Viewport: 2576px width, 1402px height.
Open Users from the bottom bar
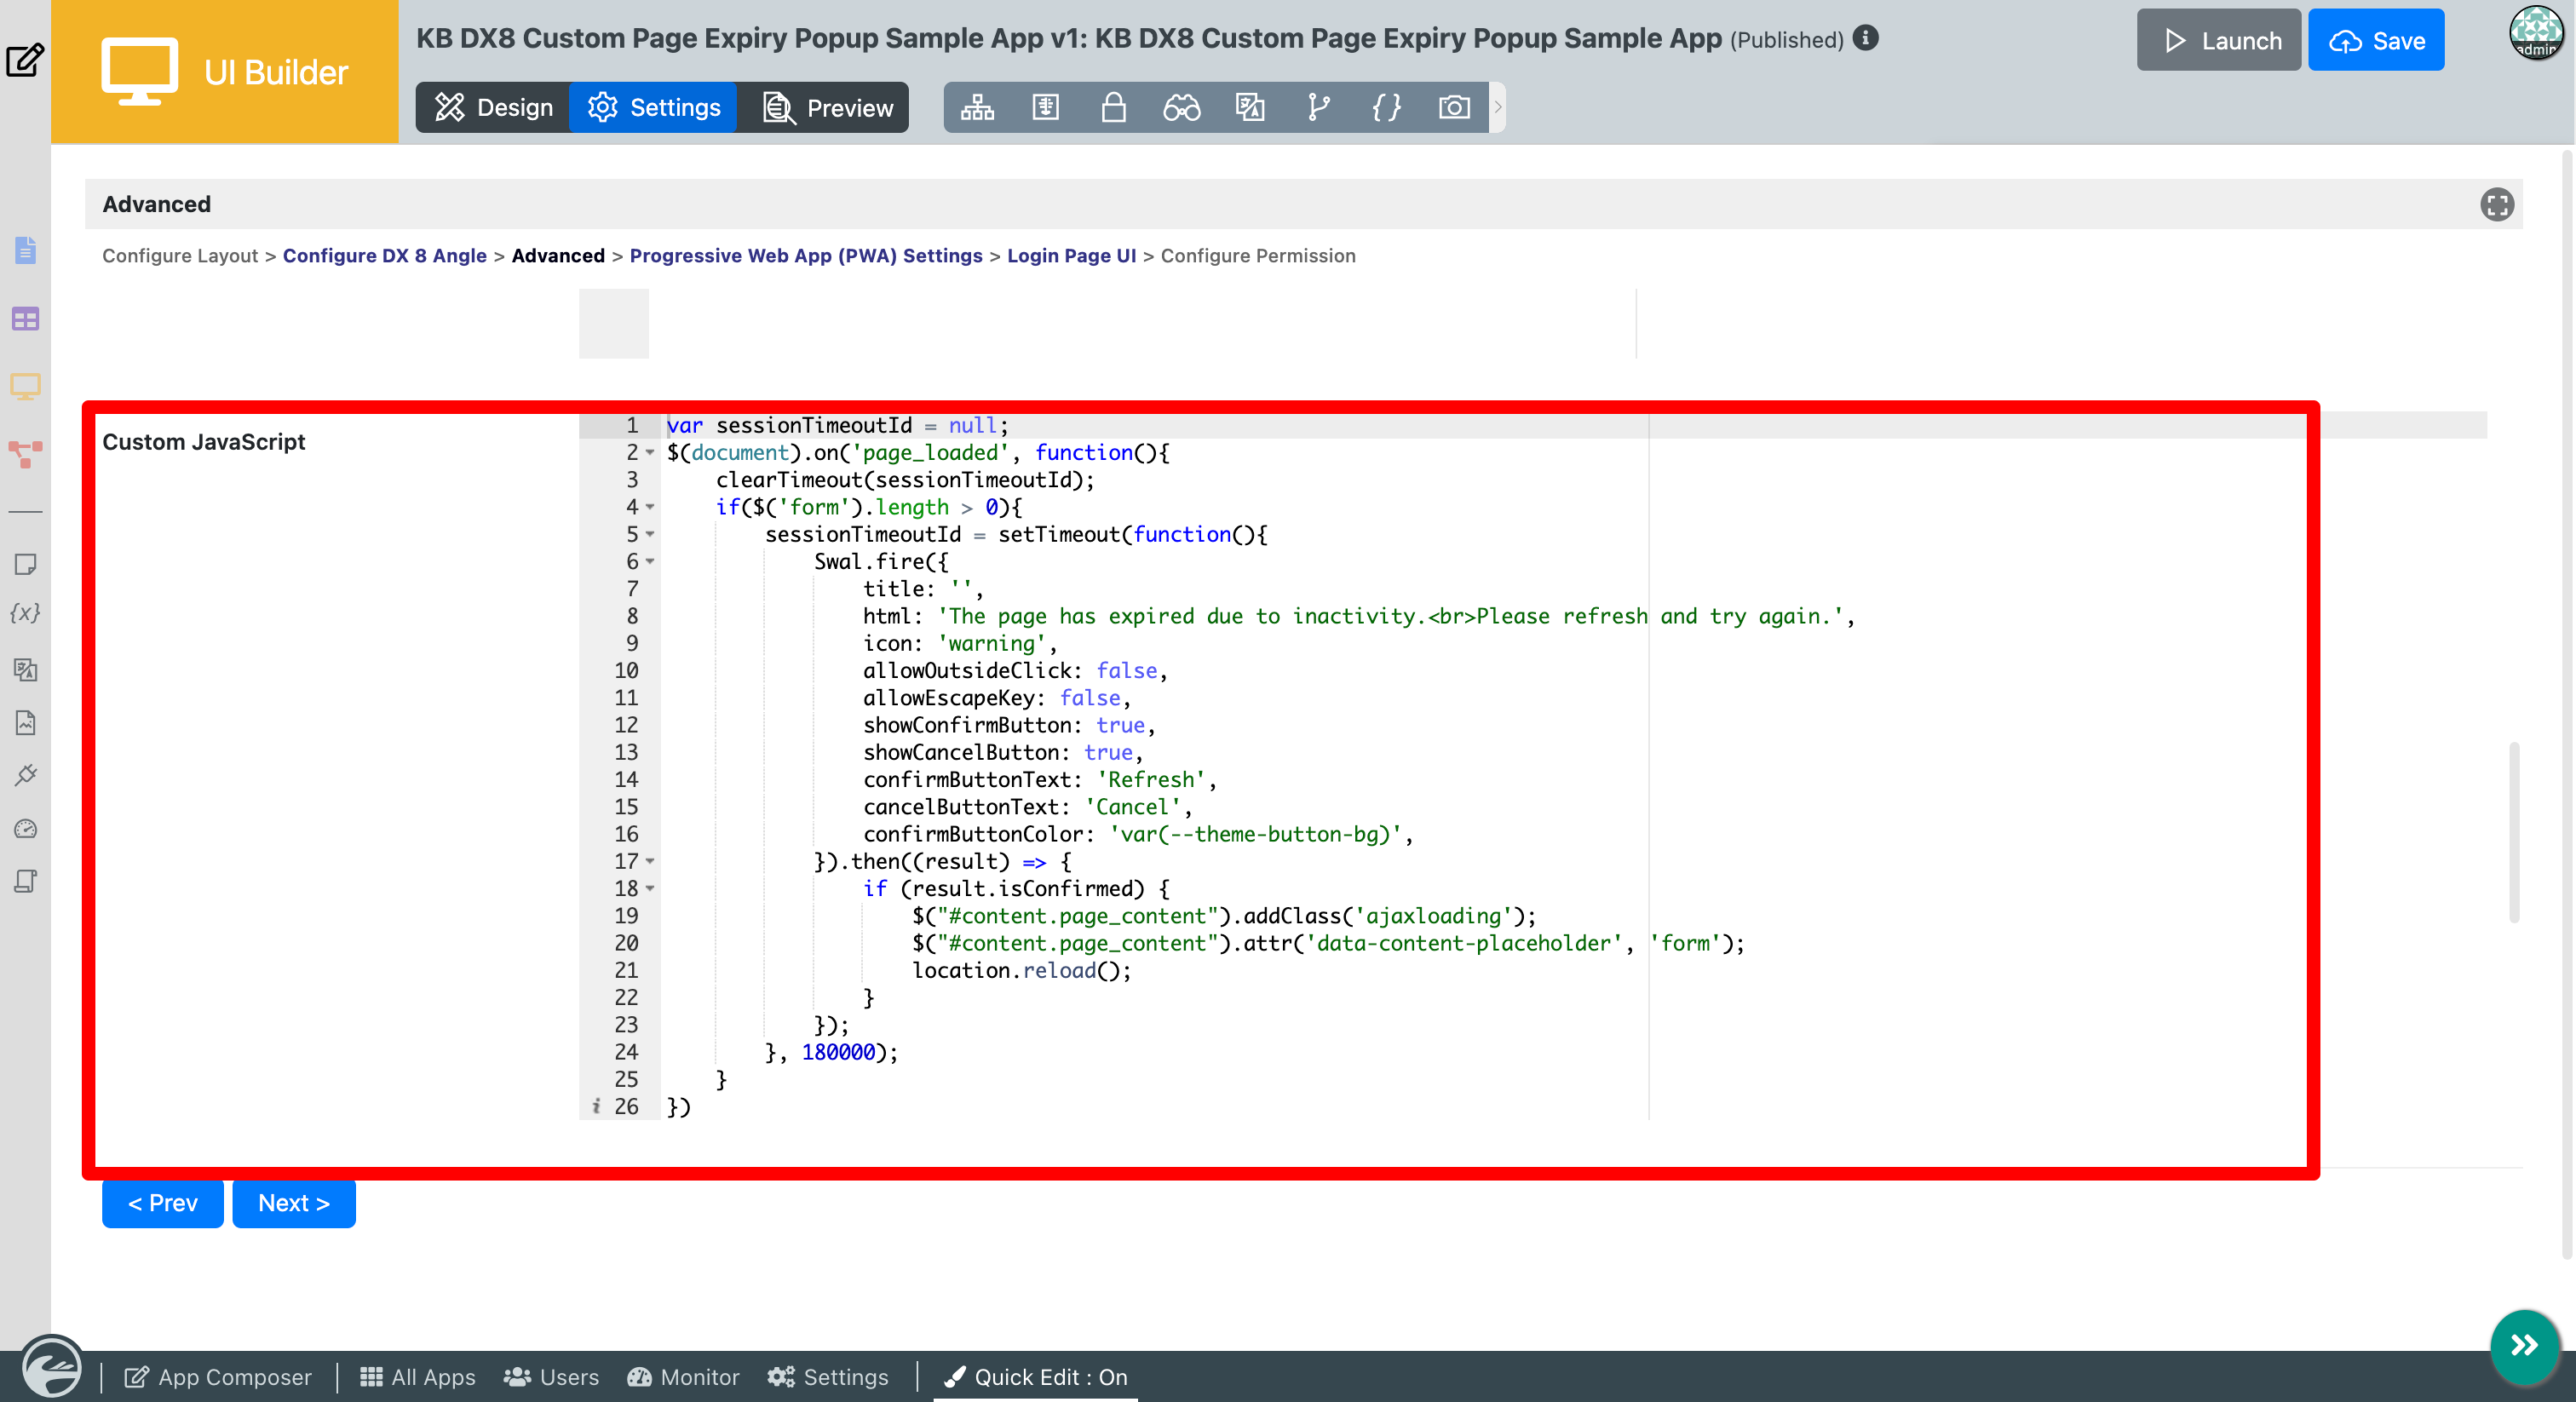pos(551,1377)
